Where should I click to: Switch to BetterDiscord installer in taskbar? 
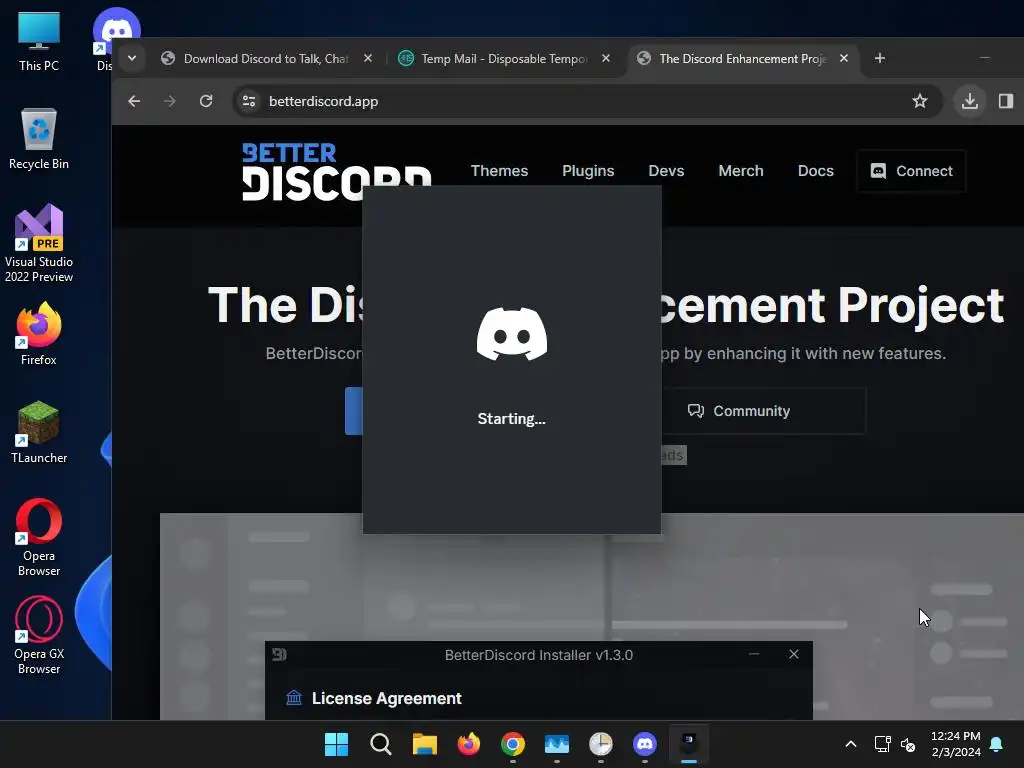[x=689, y=744]
